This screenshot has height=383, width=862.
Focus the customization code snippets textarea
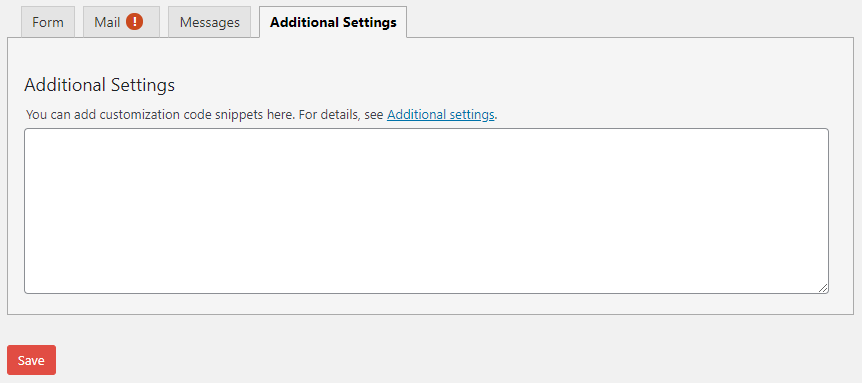pos(426,211)
